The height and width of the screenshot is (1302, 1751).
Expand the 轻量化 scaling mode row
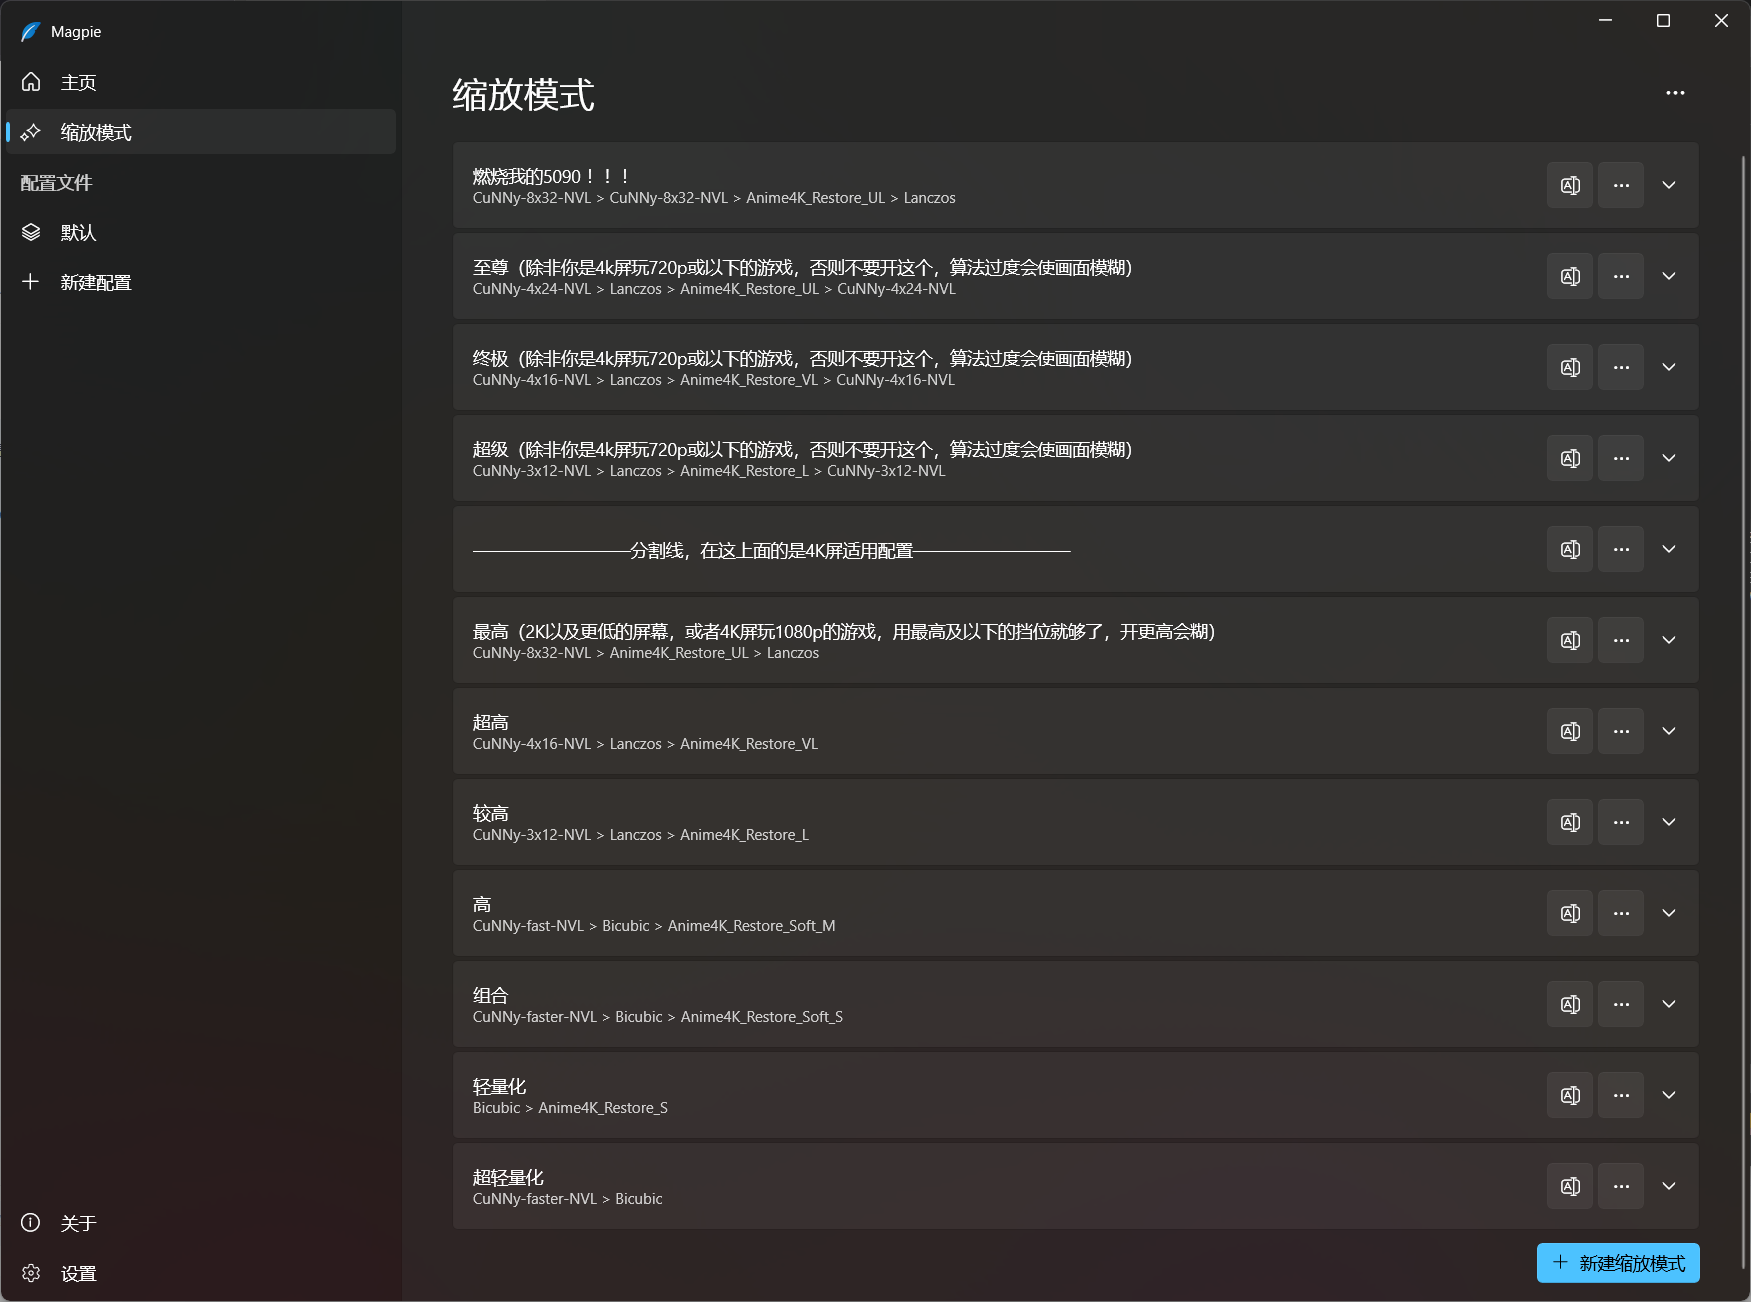coord(1669,1095)
